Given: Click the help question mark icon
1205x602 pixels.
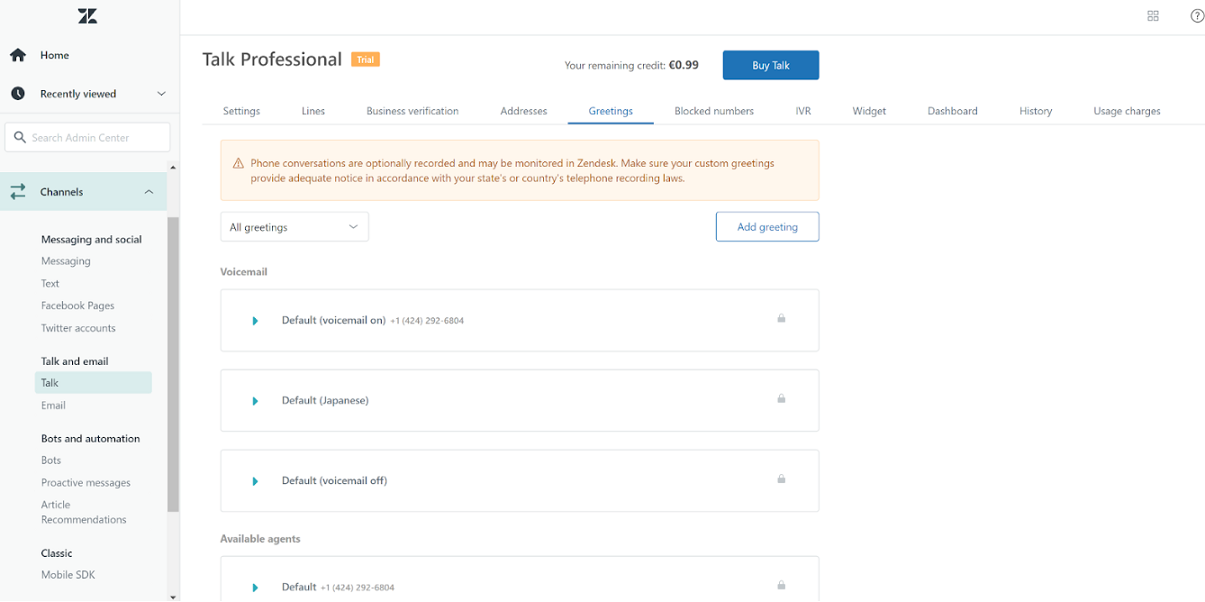Looking at the screenshot, I should click(1196, 16).
